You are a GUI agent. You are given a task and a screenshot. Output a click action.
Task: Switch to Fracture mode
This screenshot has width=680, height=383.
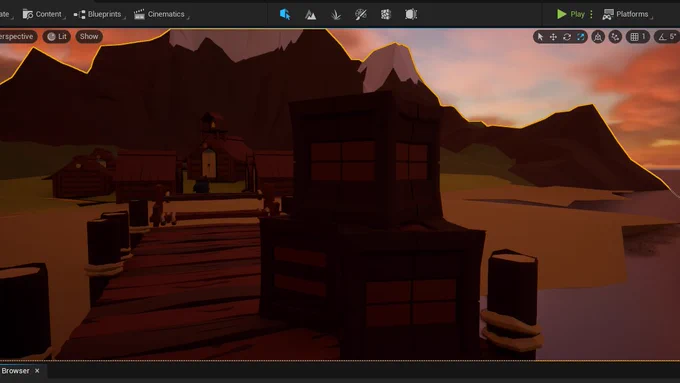pos(386,15)
